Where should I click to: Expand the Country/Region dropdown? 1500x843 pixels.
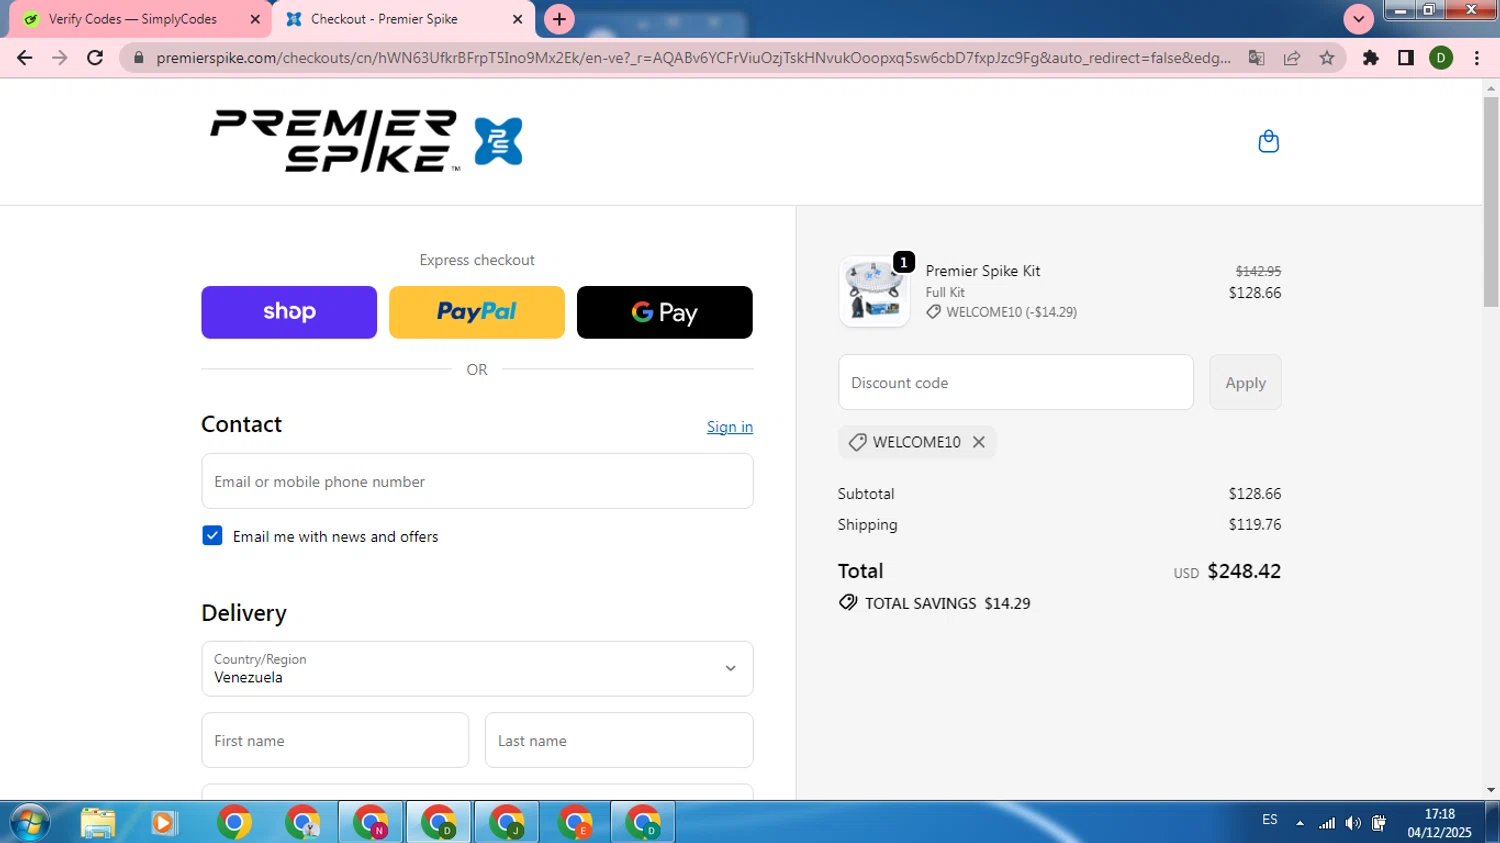click(477, 669)
